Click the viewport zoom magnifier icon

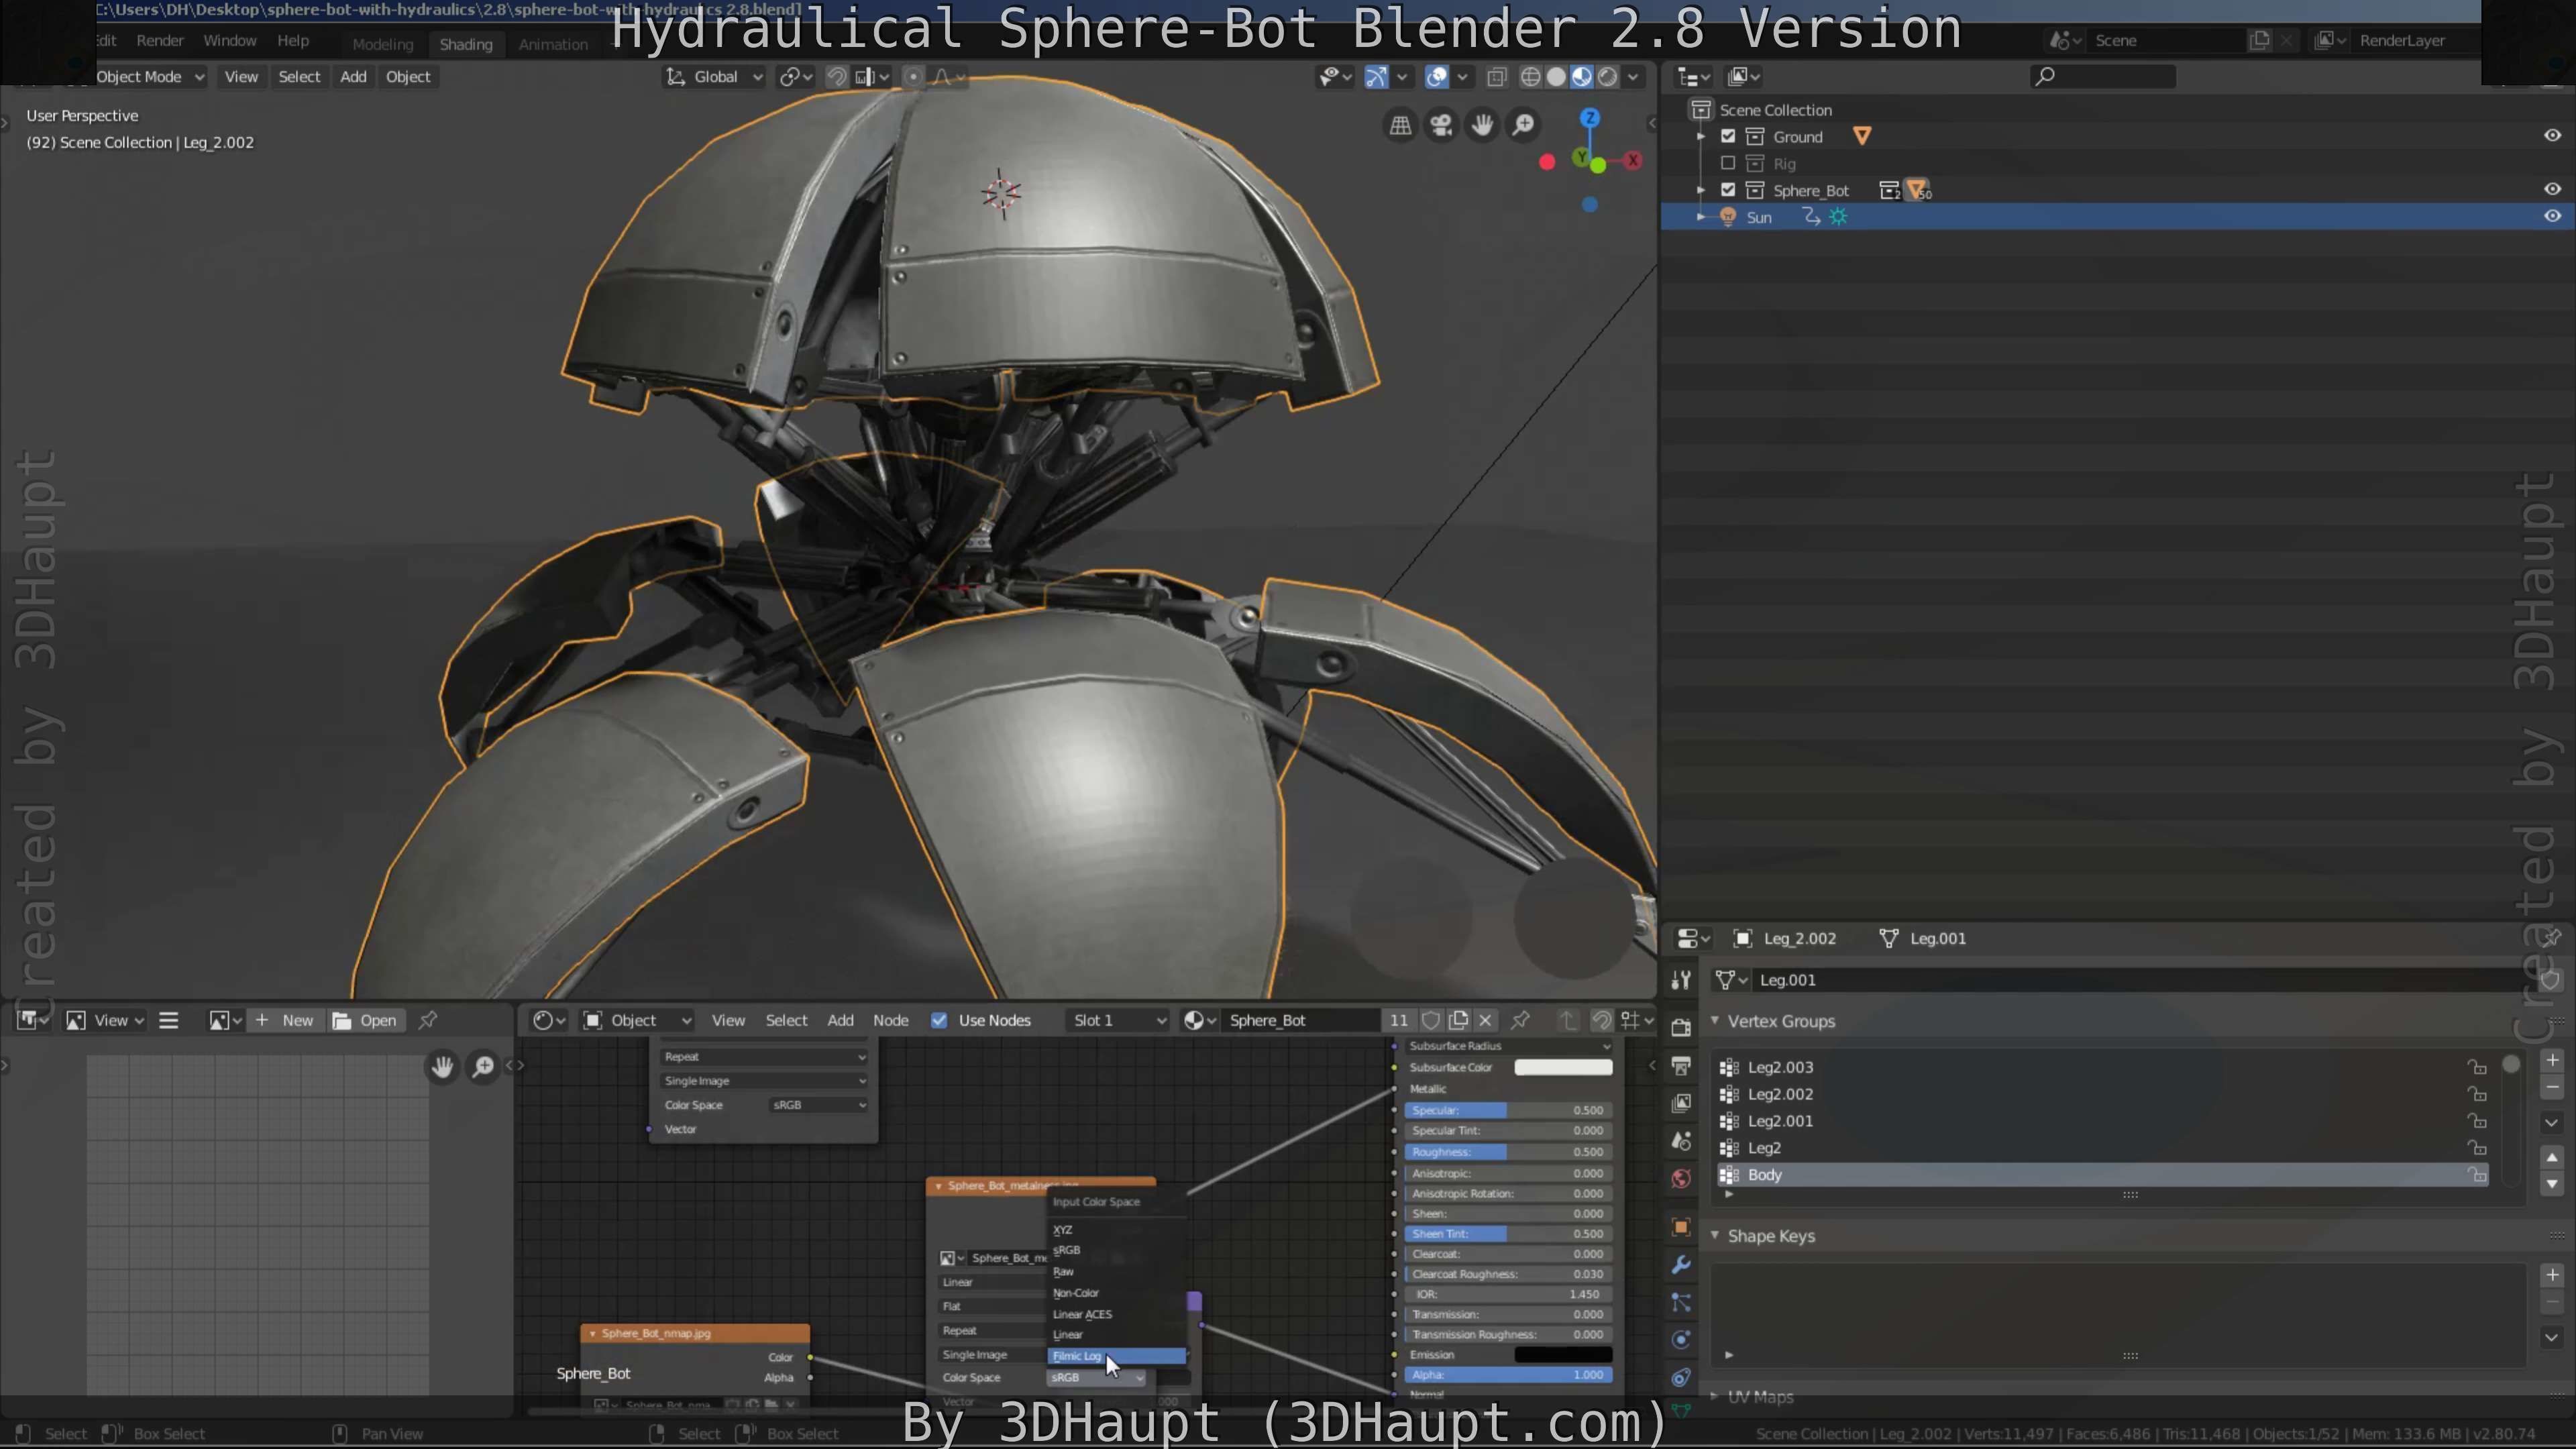click(x=1523, y=125)
